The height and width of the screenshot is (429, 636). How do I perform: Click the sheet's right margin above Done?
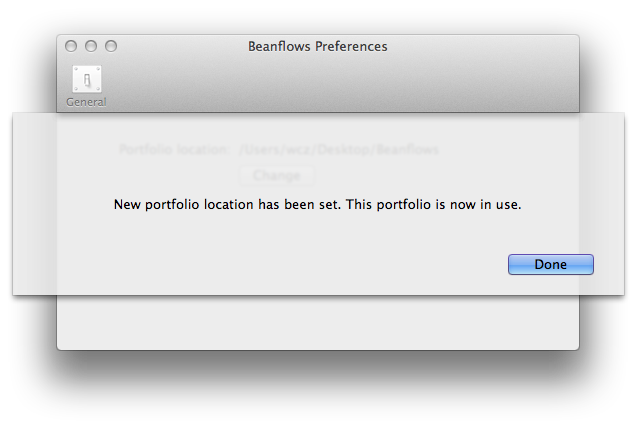pos(602,182)
